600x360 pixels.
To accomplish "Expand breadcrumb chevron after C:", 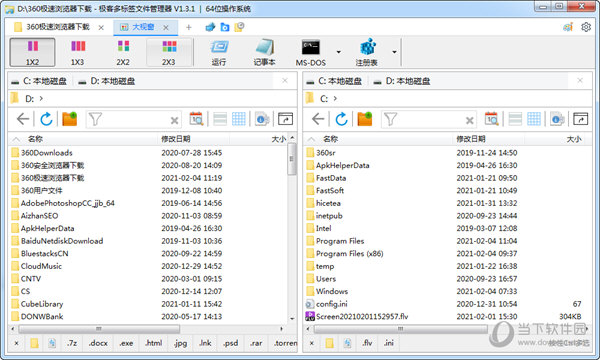I will point(335,99).
